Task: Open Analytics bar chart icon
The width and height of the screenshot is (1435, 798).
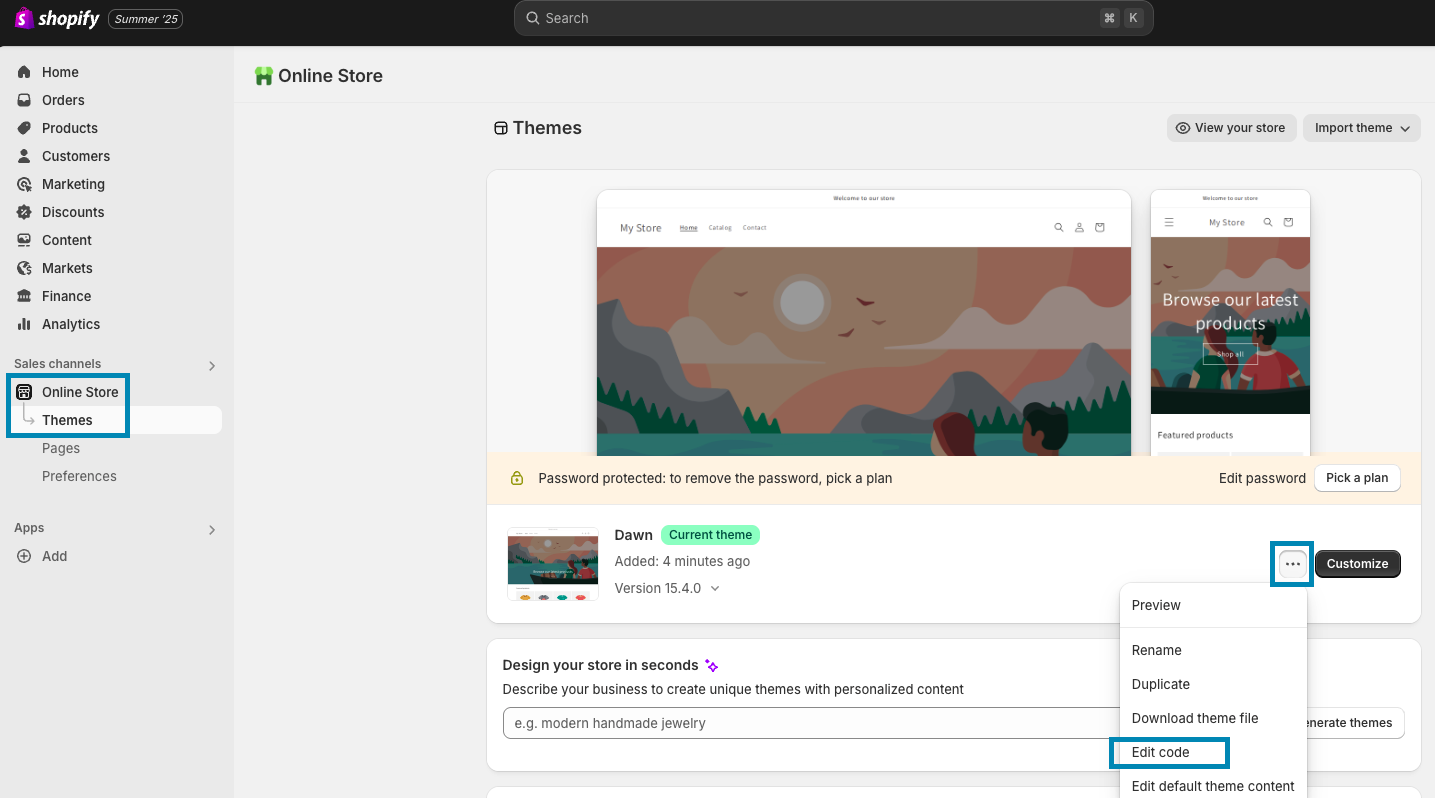Action: click(x=24, y=324)
